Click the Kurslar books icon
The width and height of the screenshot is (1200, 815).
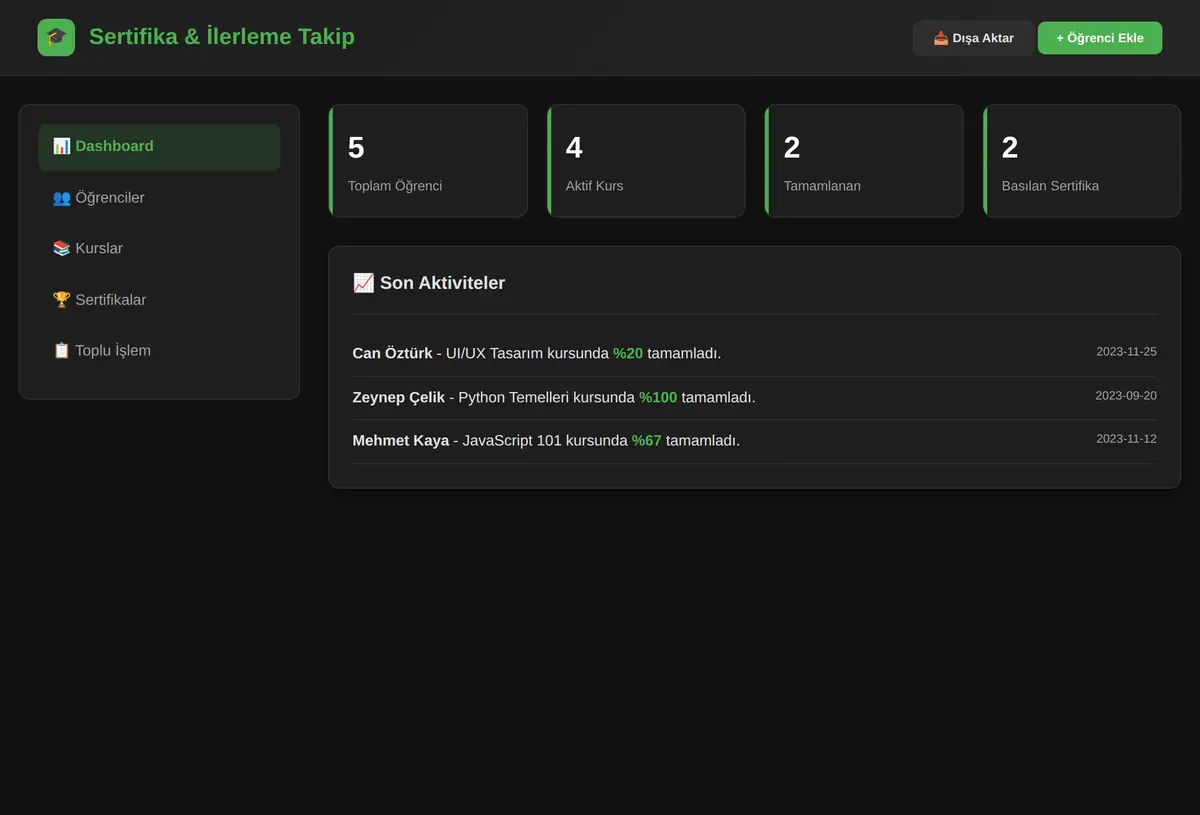(62, 248)
